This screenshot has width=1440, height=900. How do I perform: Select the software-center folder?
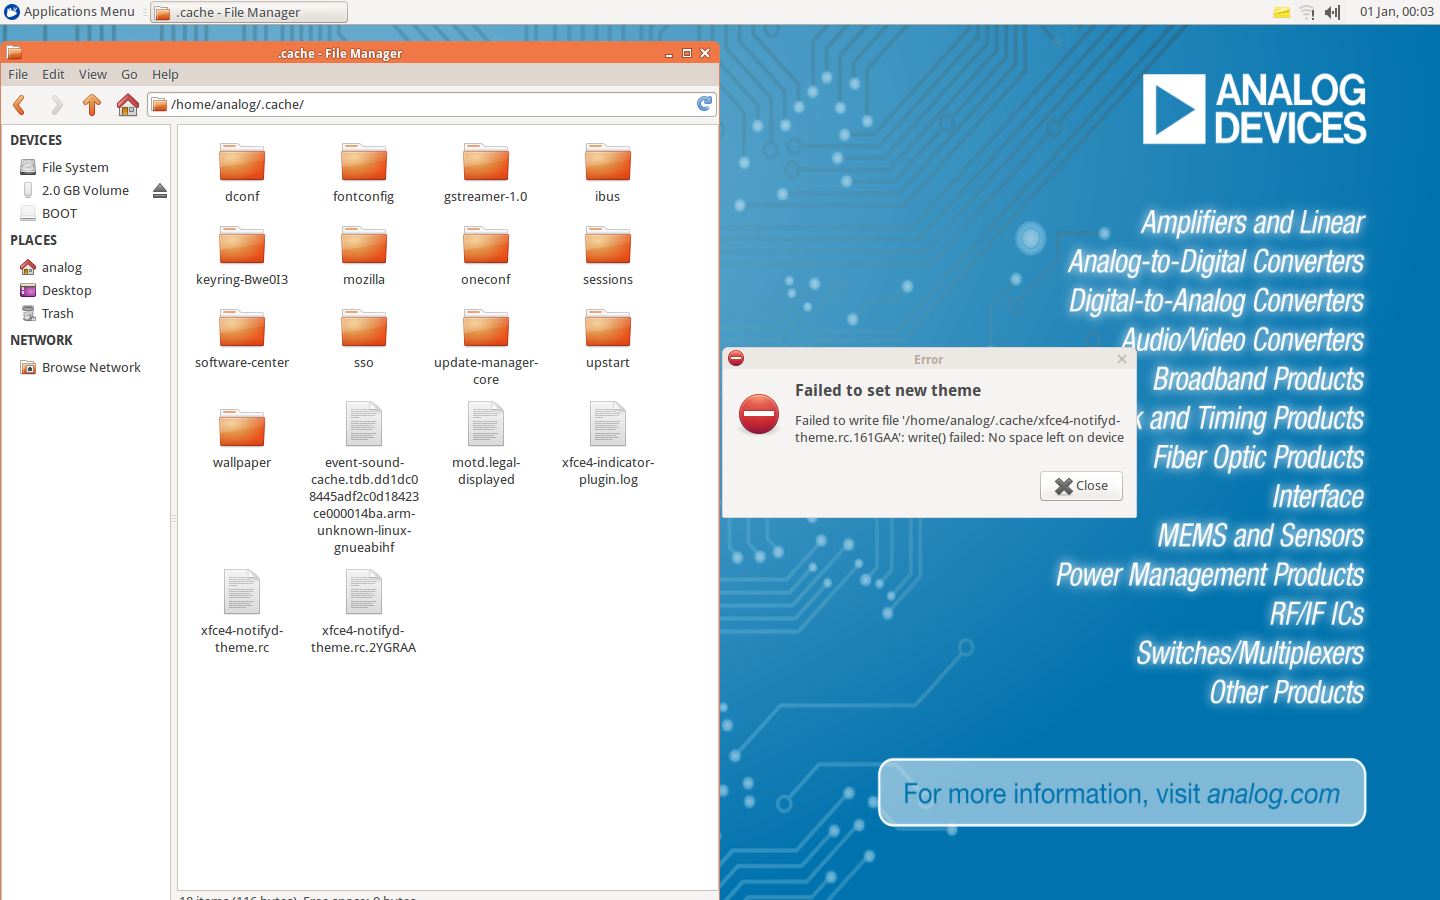tap(242, 338)
